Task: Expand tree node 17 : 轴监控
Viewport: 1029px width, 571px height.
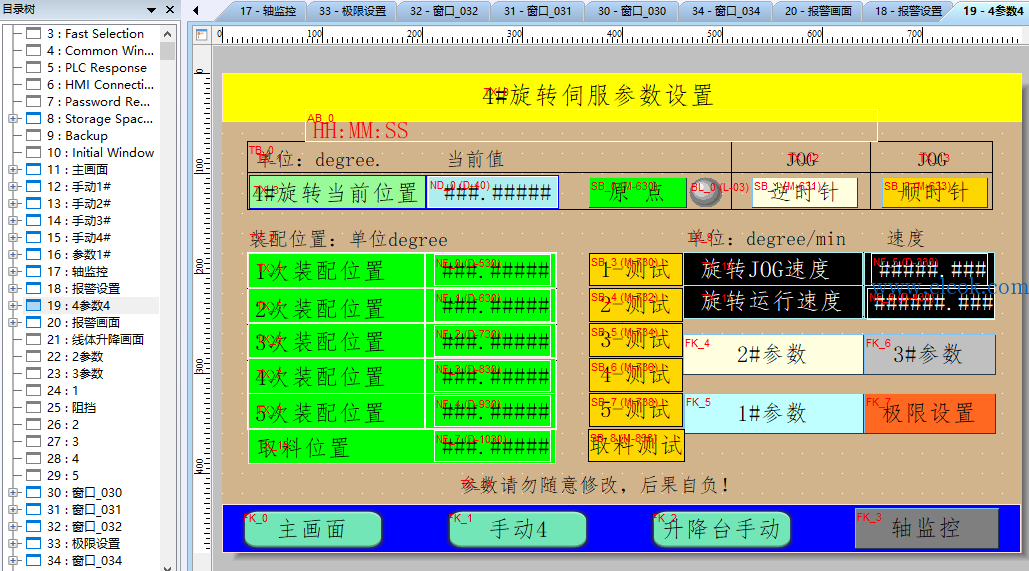Action: tap(13, 272)
